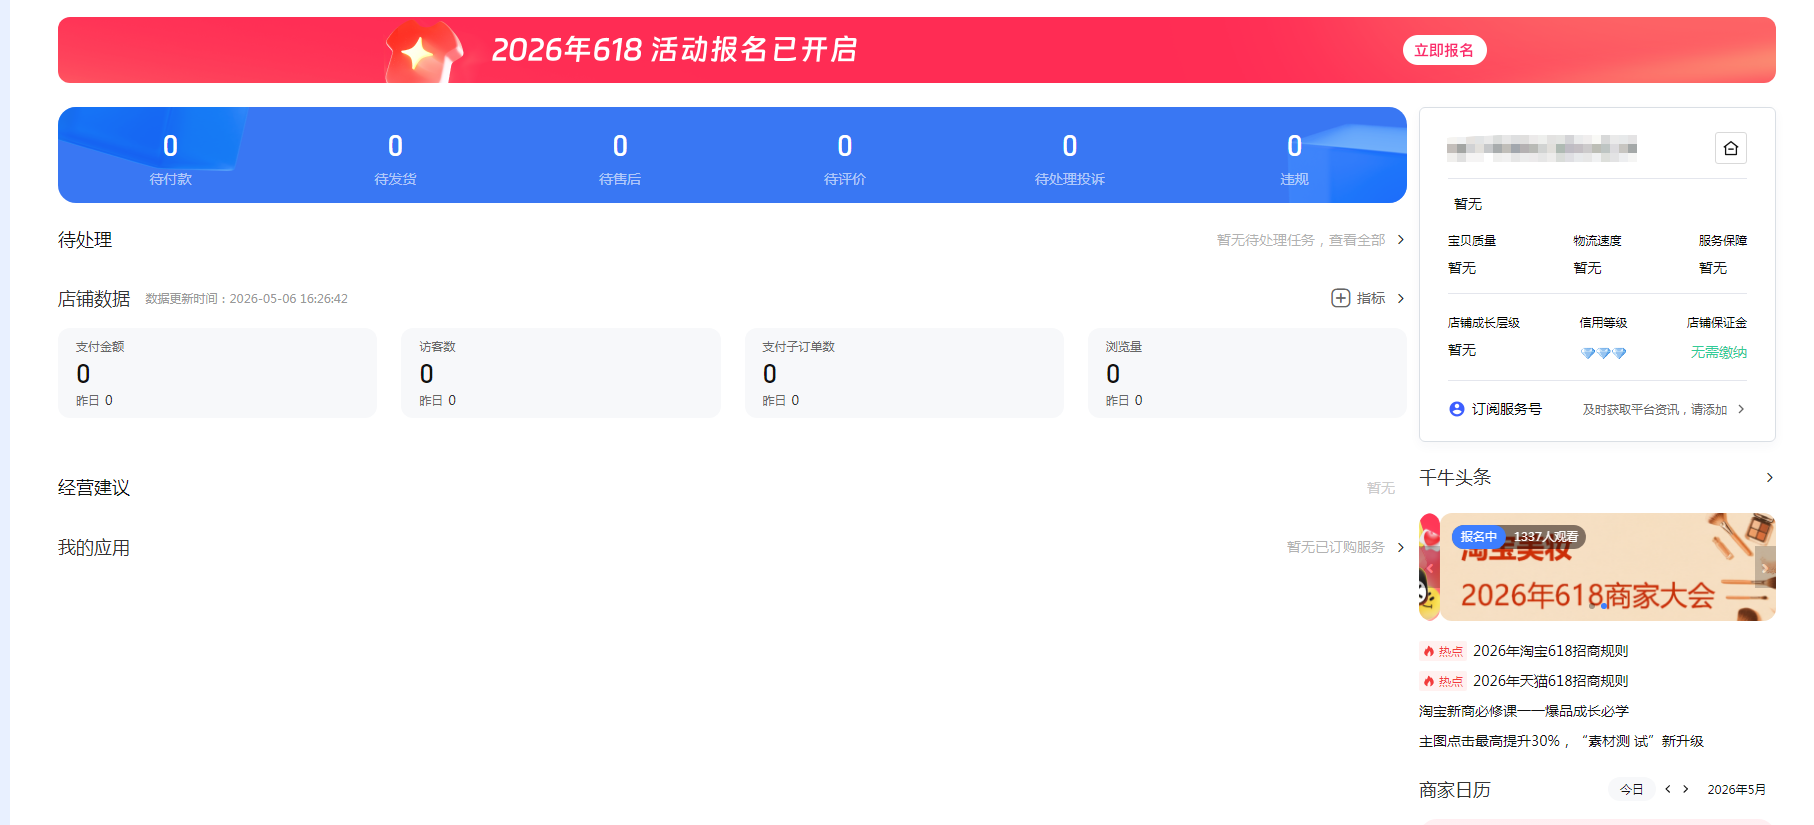Click the 经营建议 section heading
1814x825 pixels.
[94, 487]
